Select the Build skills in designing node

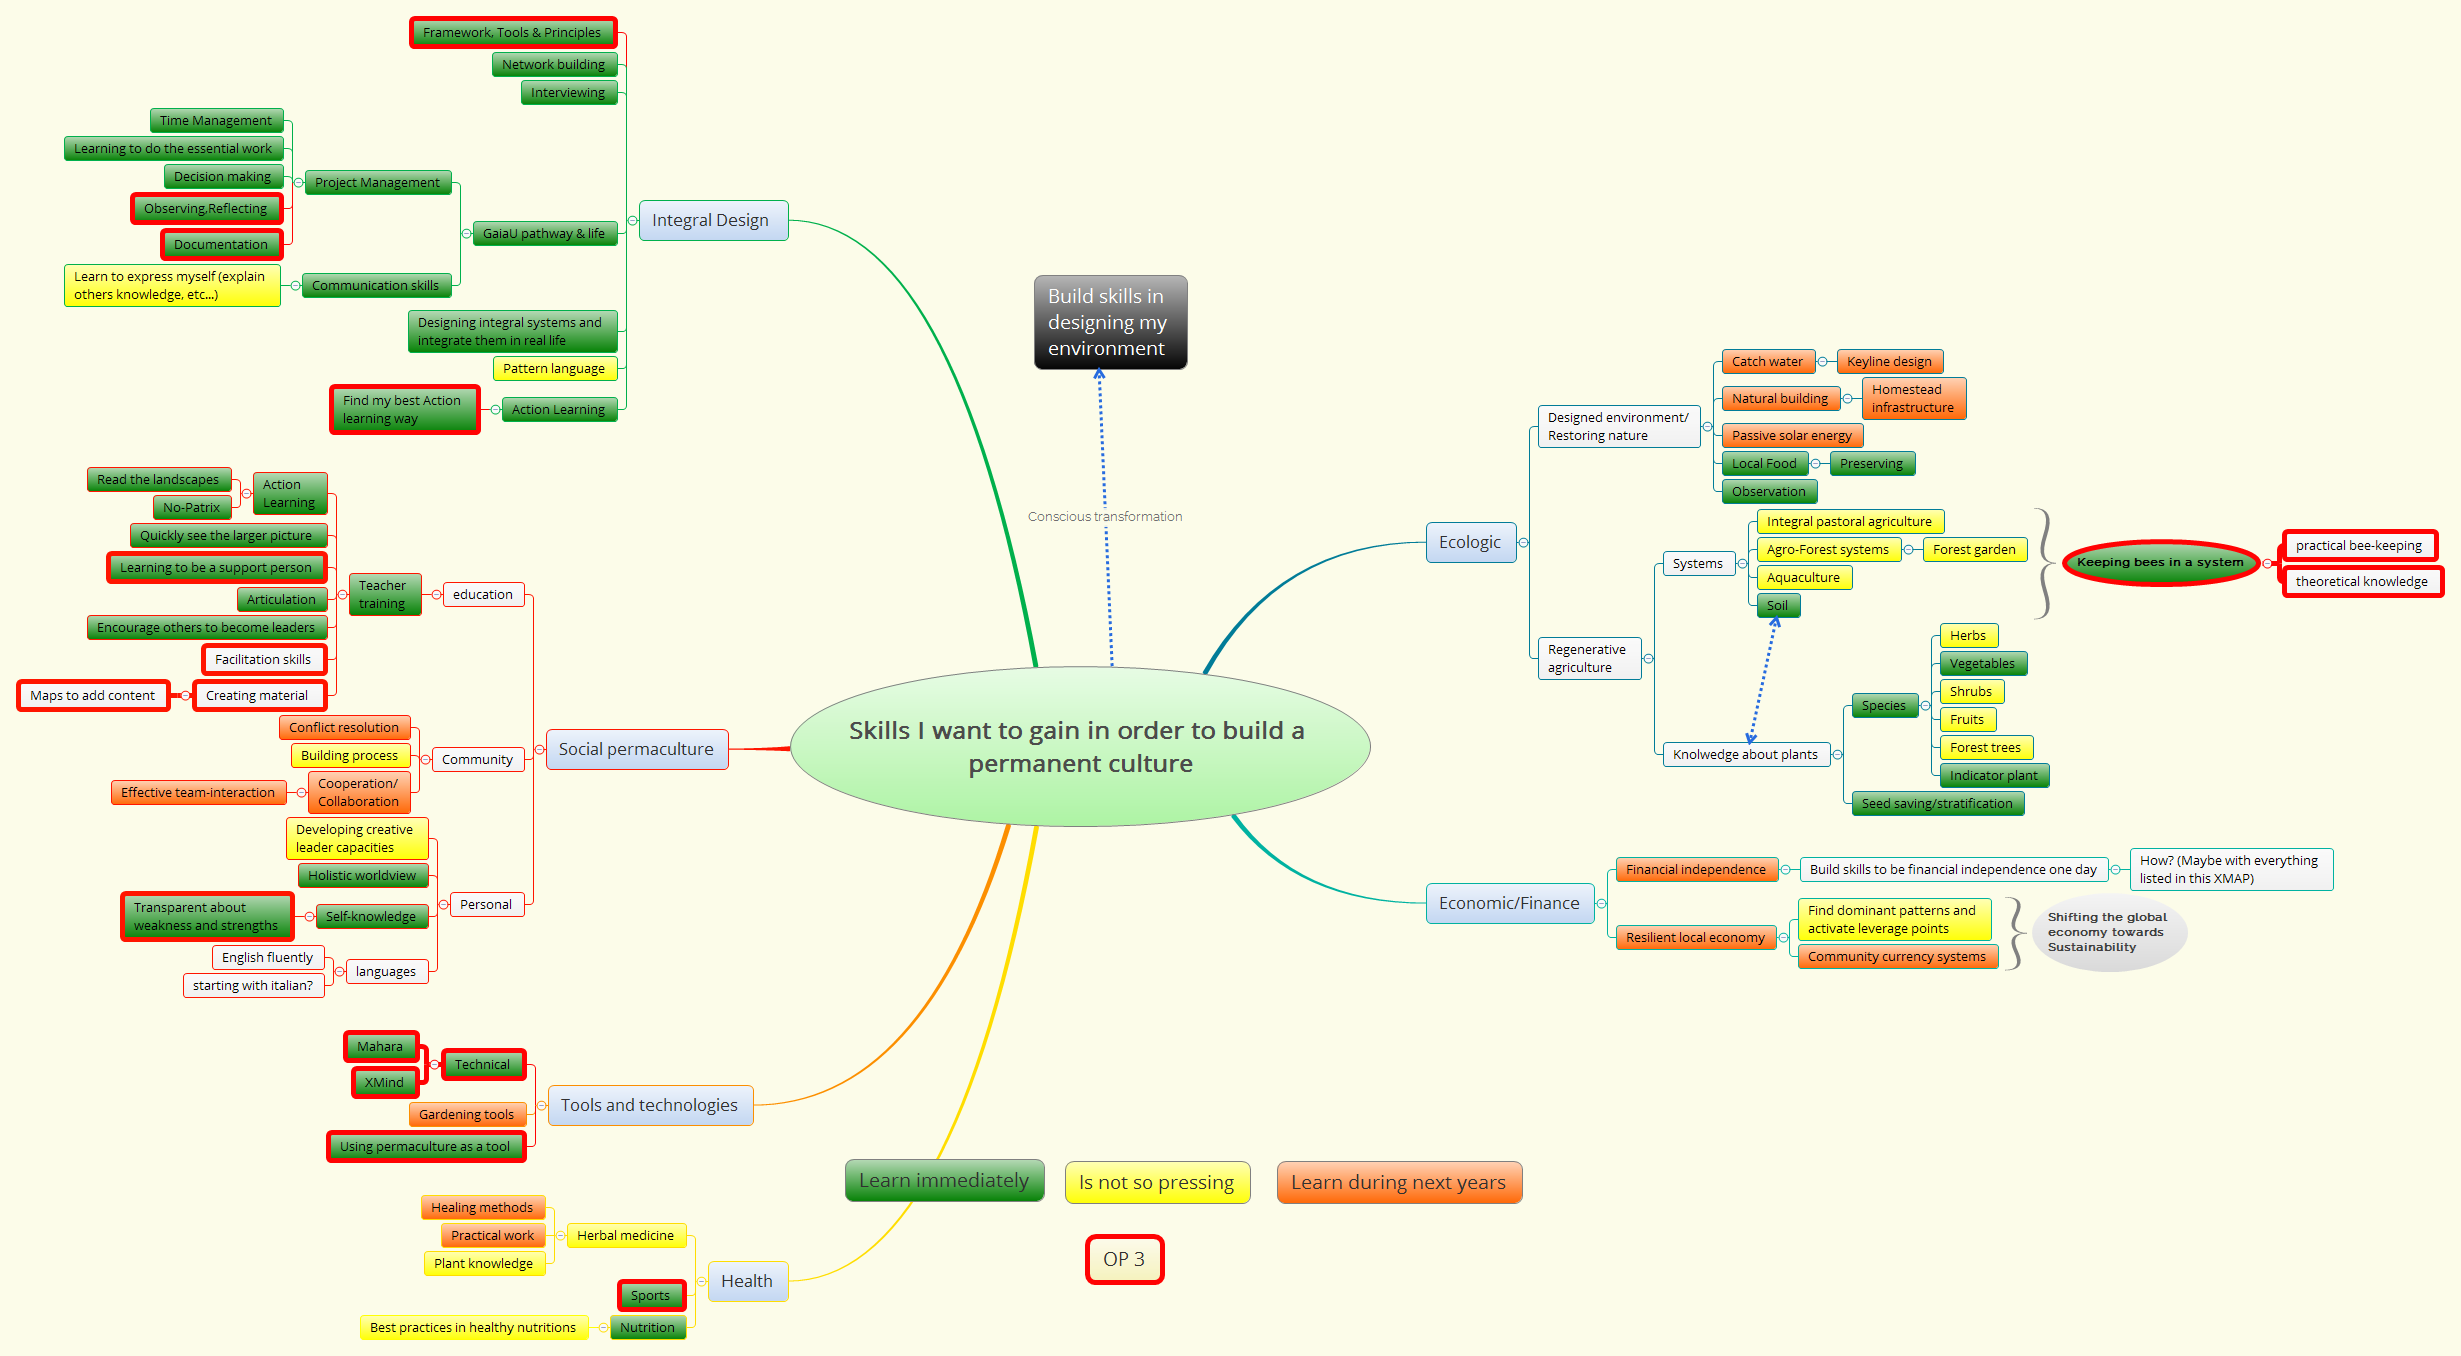click(1109, 323)
